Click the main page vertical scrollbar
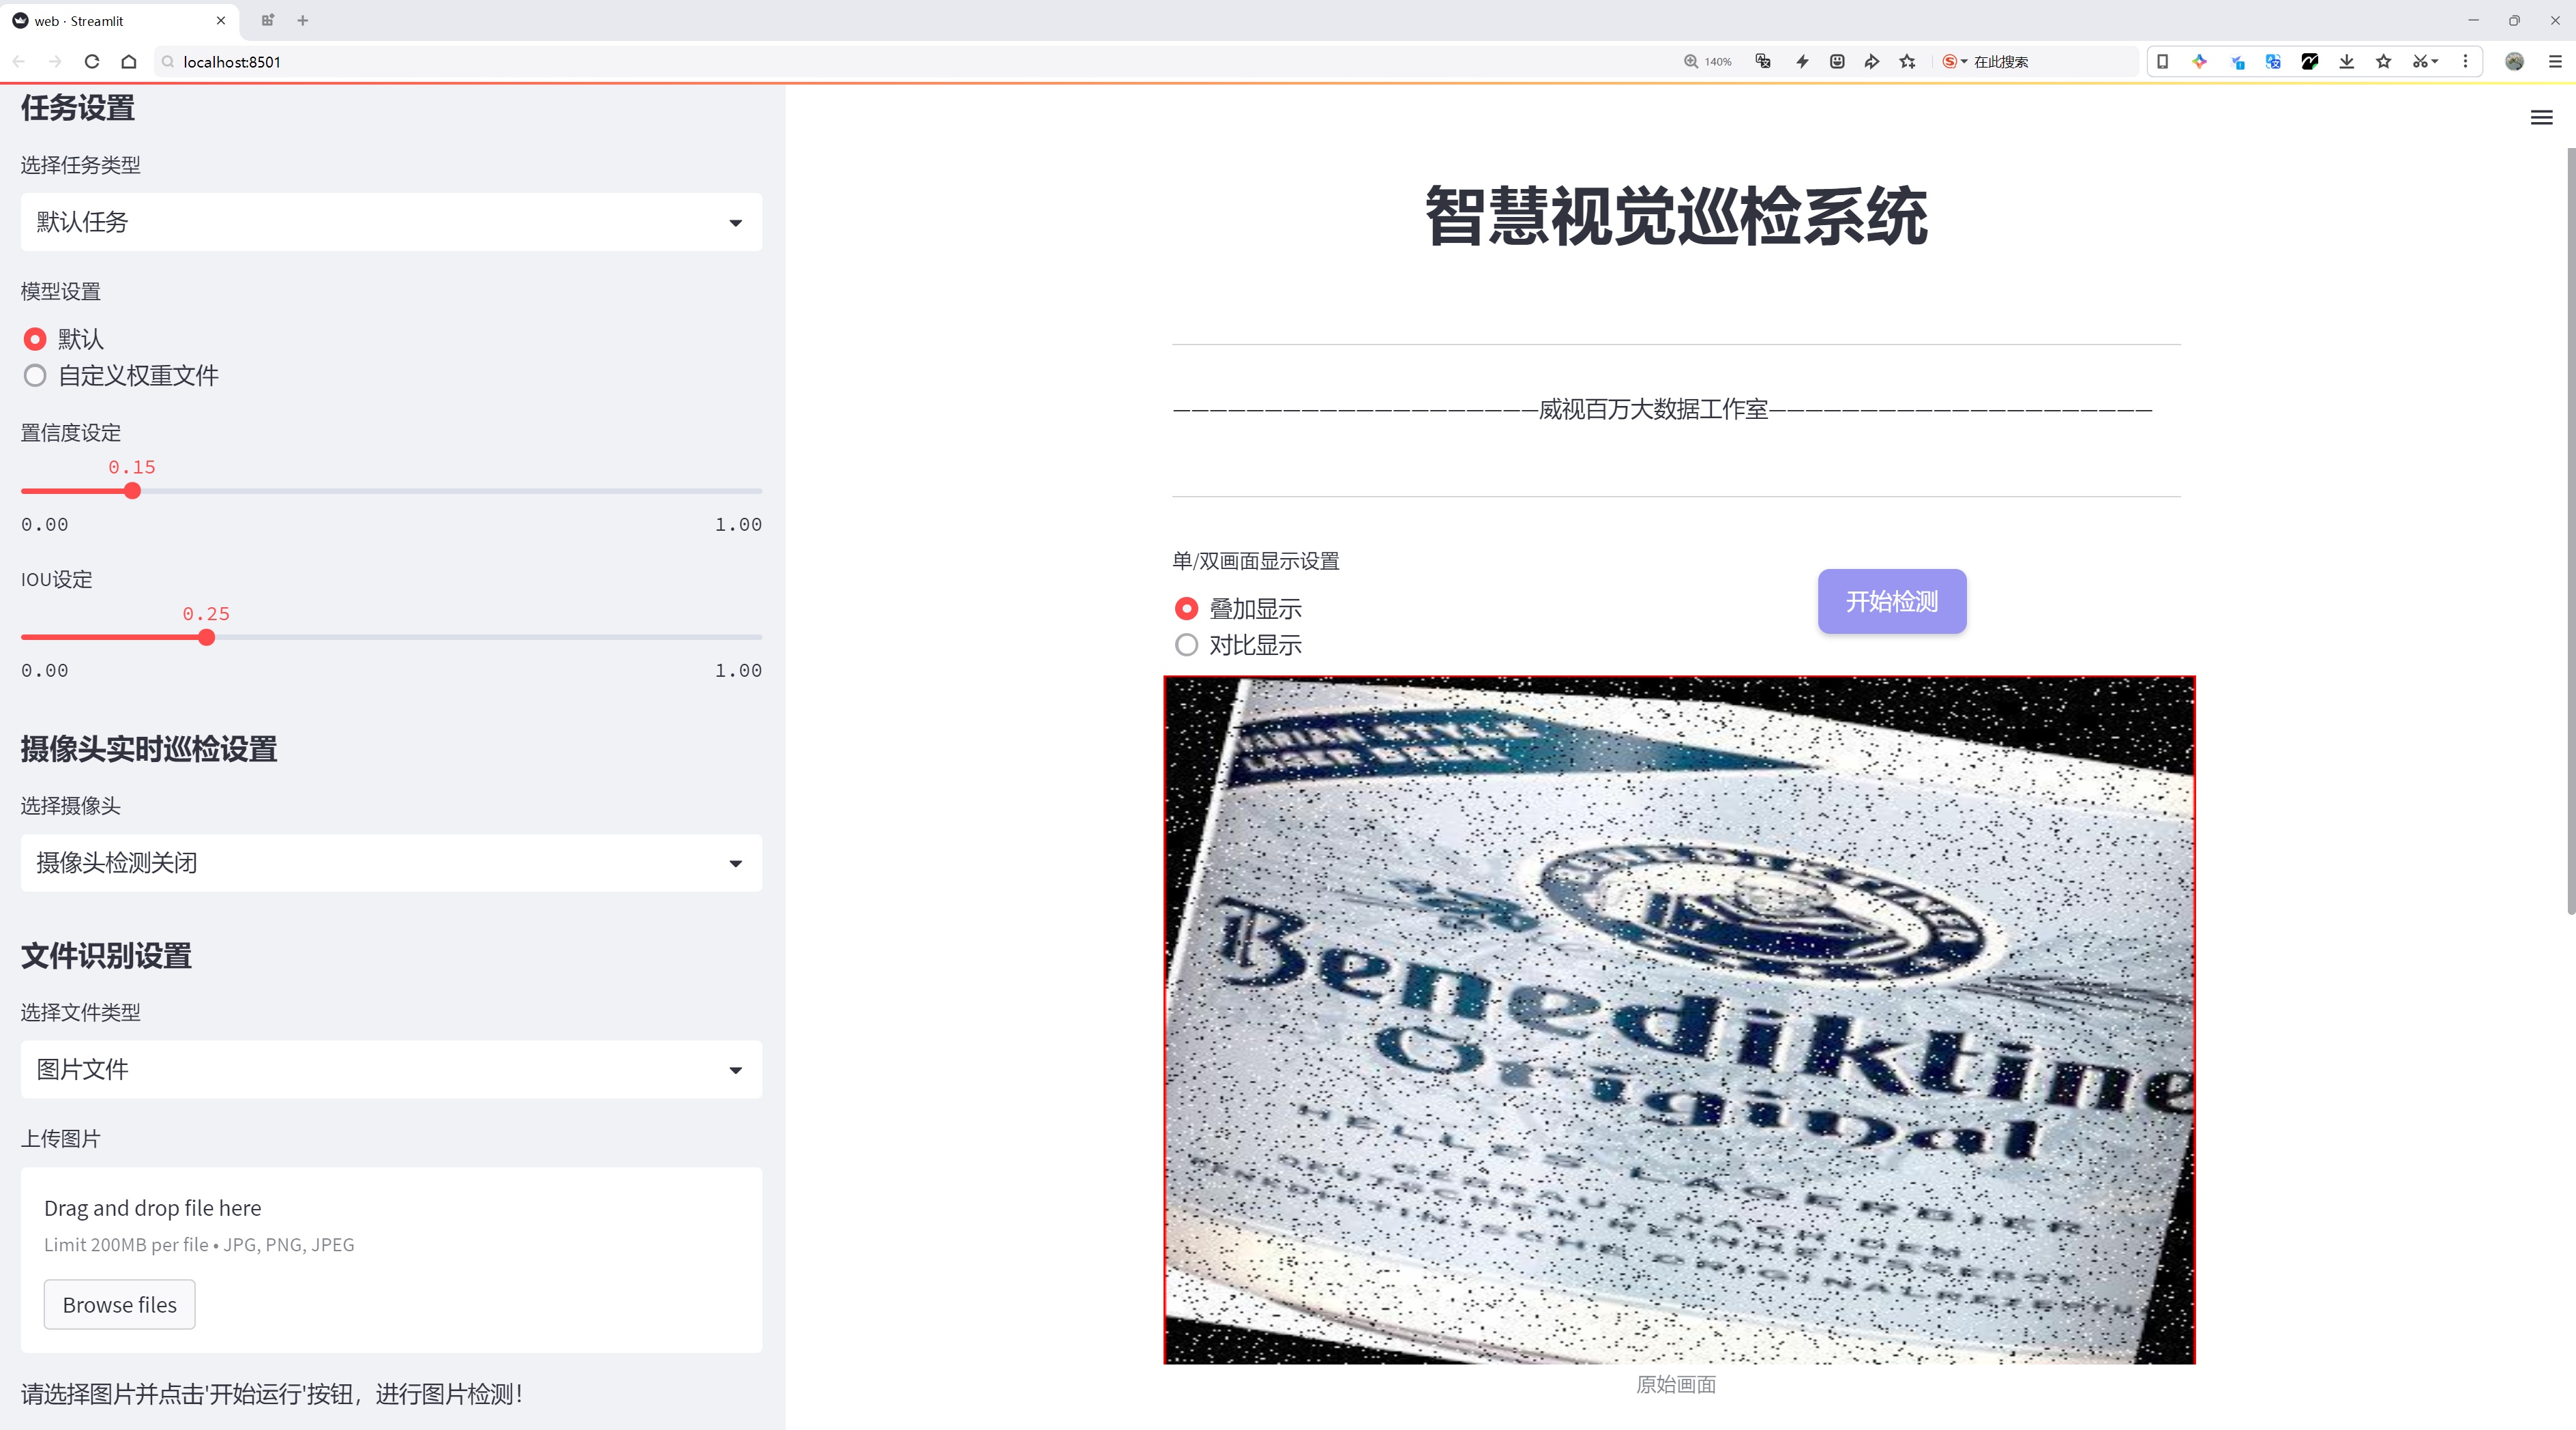Image resolution: width=2576 pixels, height=1430 pixels. tap(2570, 530)
